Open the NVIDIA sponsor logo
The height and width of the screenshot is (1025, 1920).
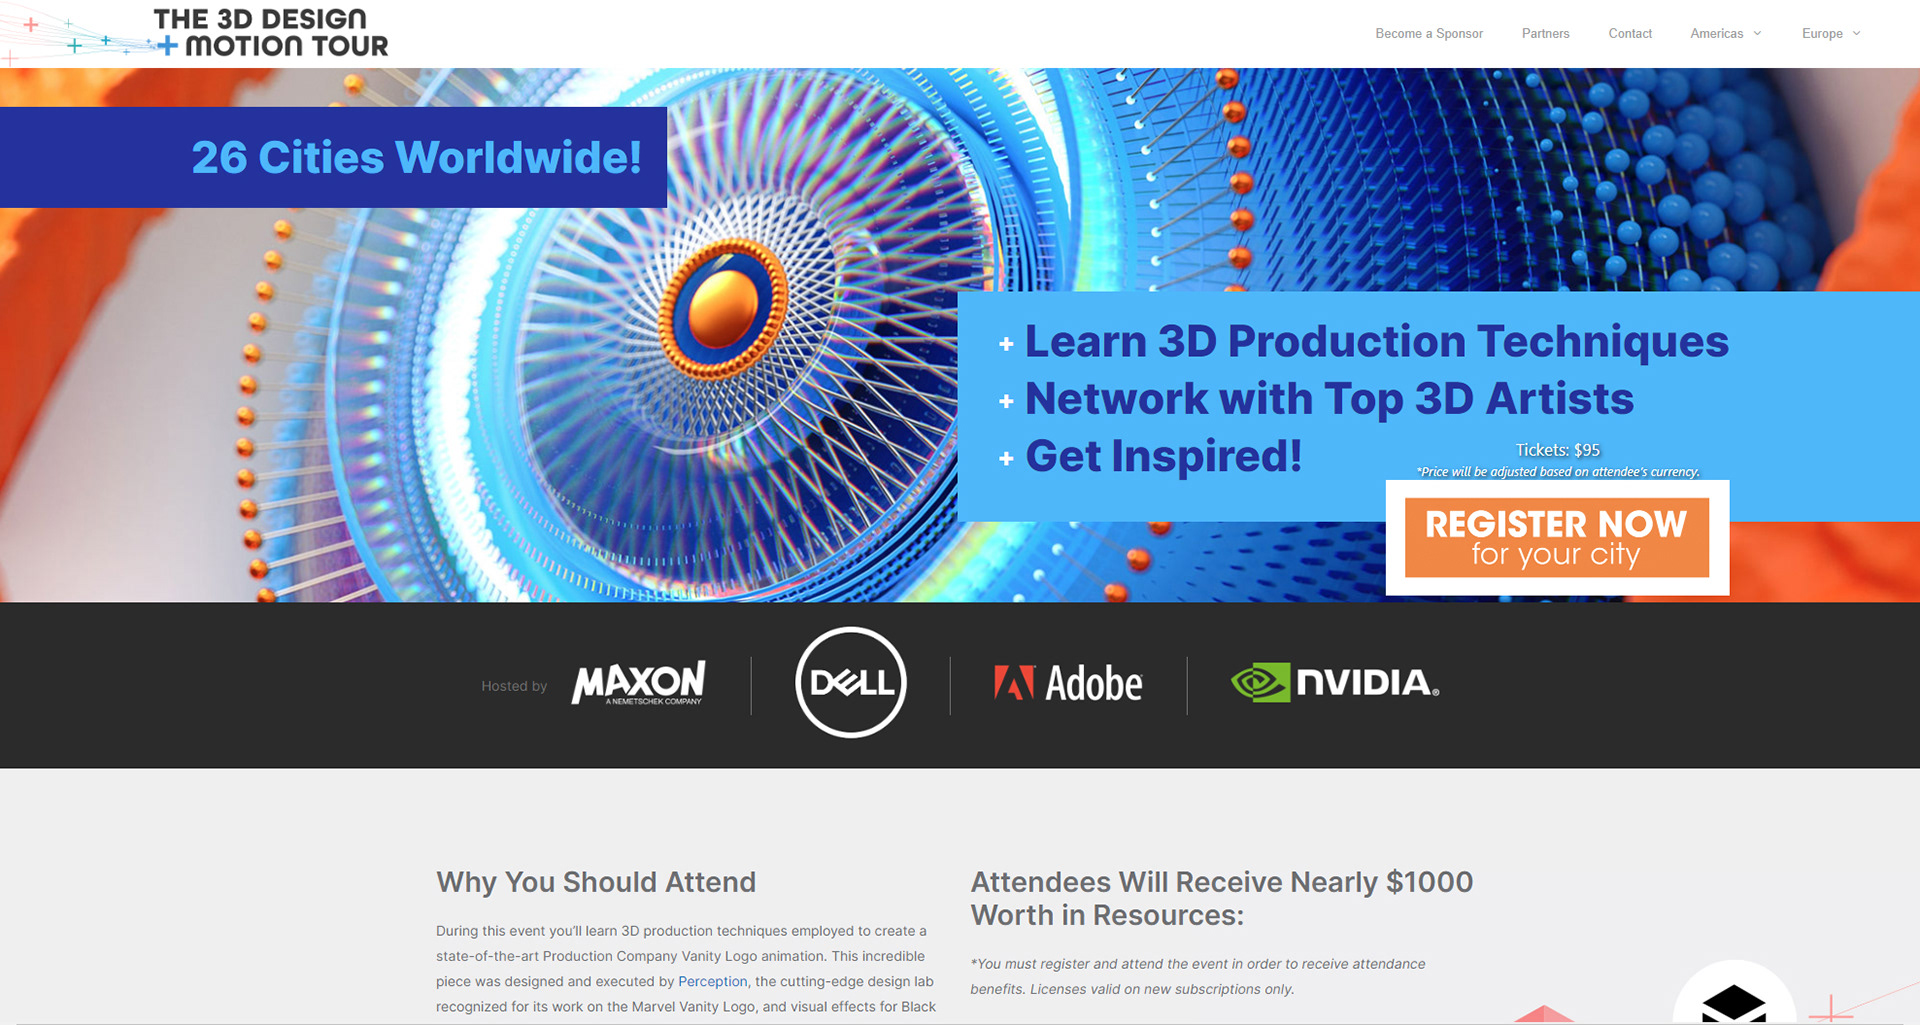tap(1335, 682)
